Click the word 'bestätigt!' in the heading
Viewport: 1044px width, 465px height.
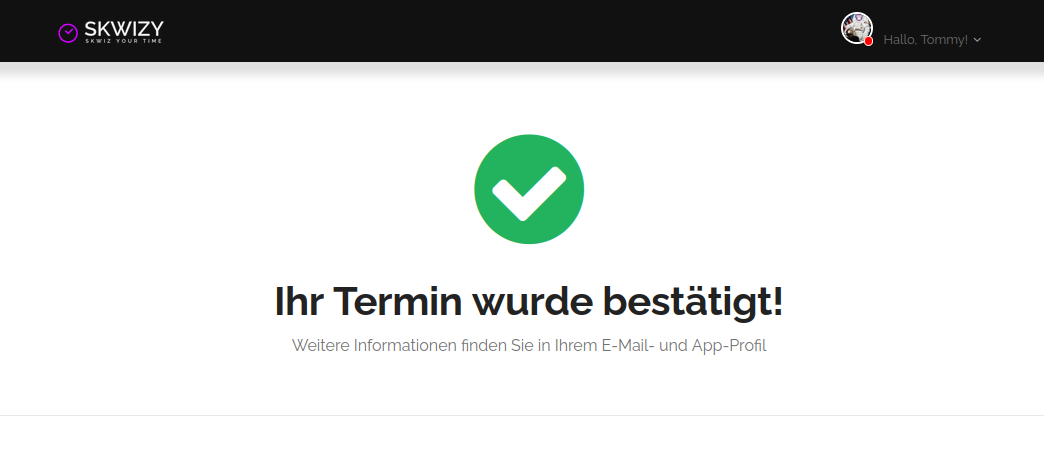click(693, 302)
